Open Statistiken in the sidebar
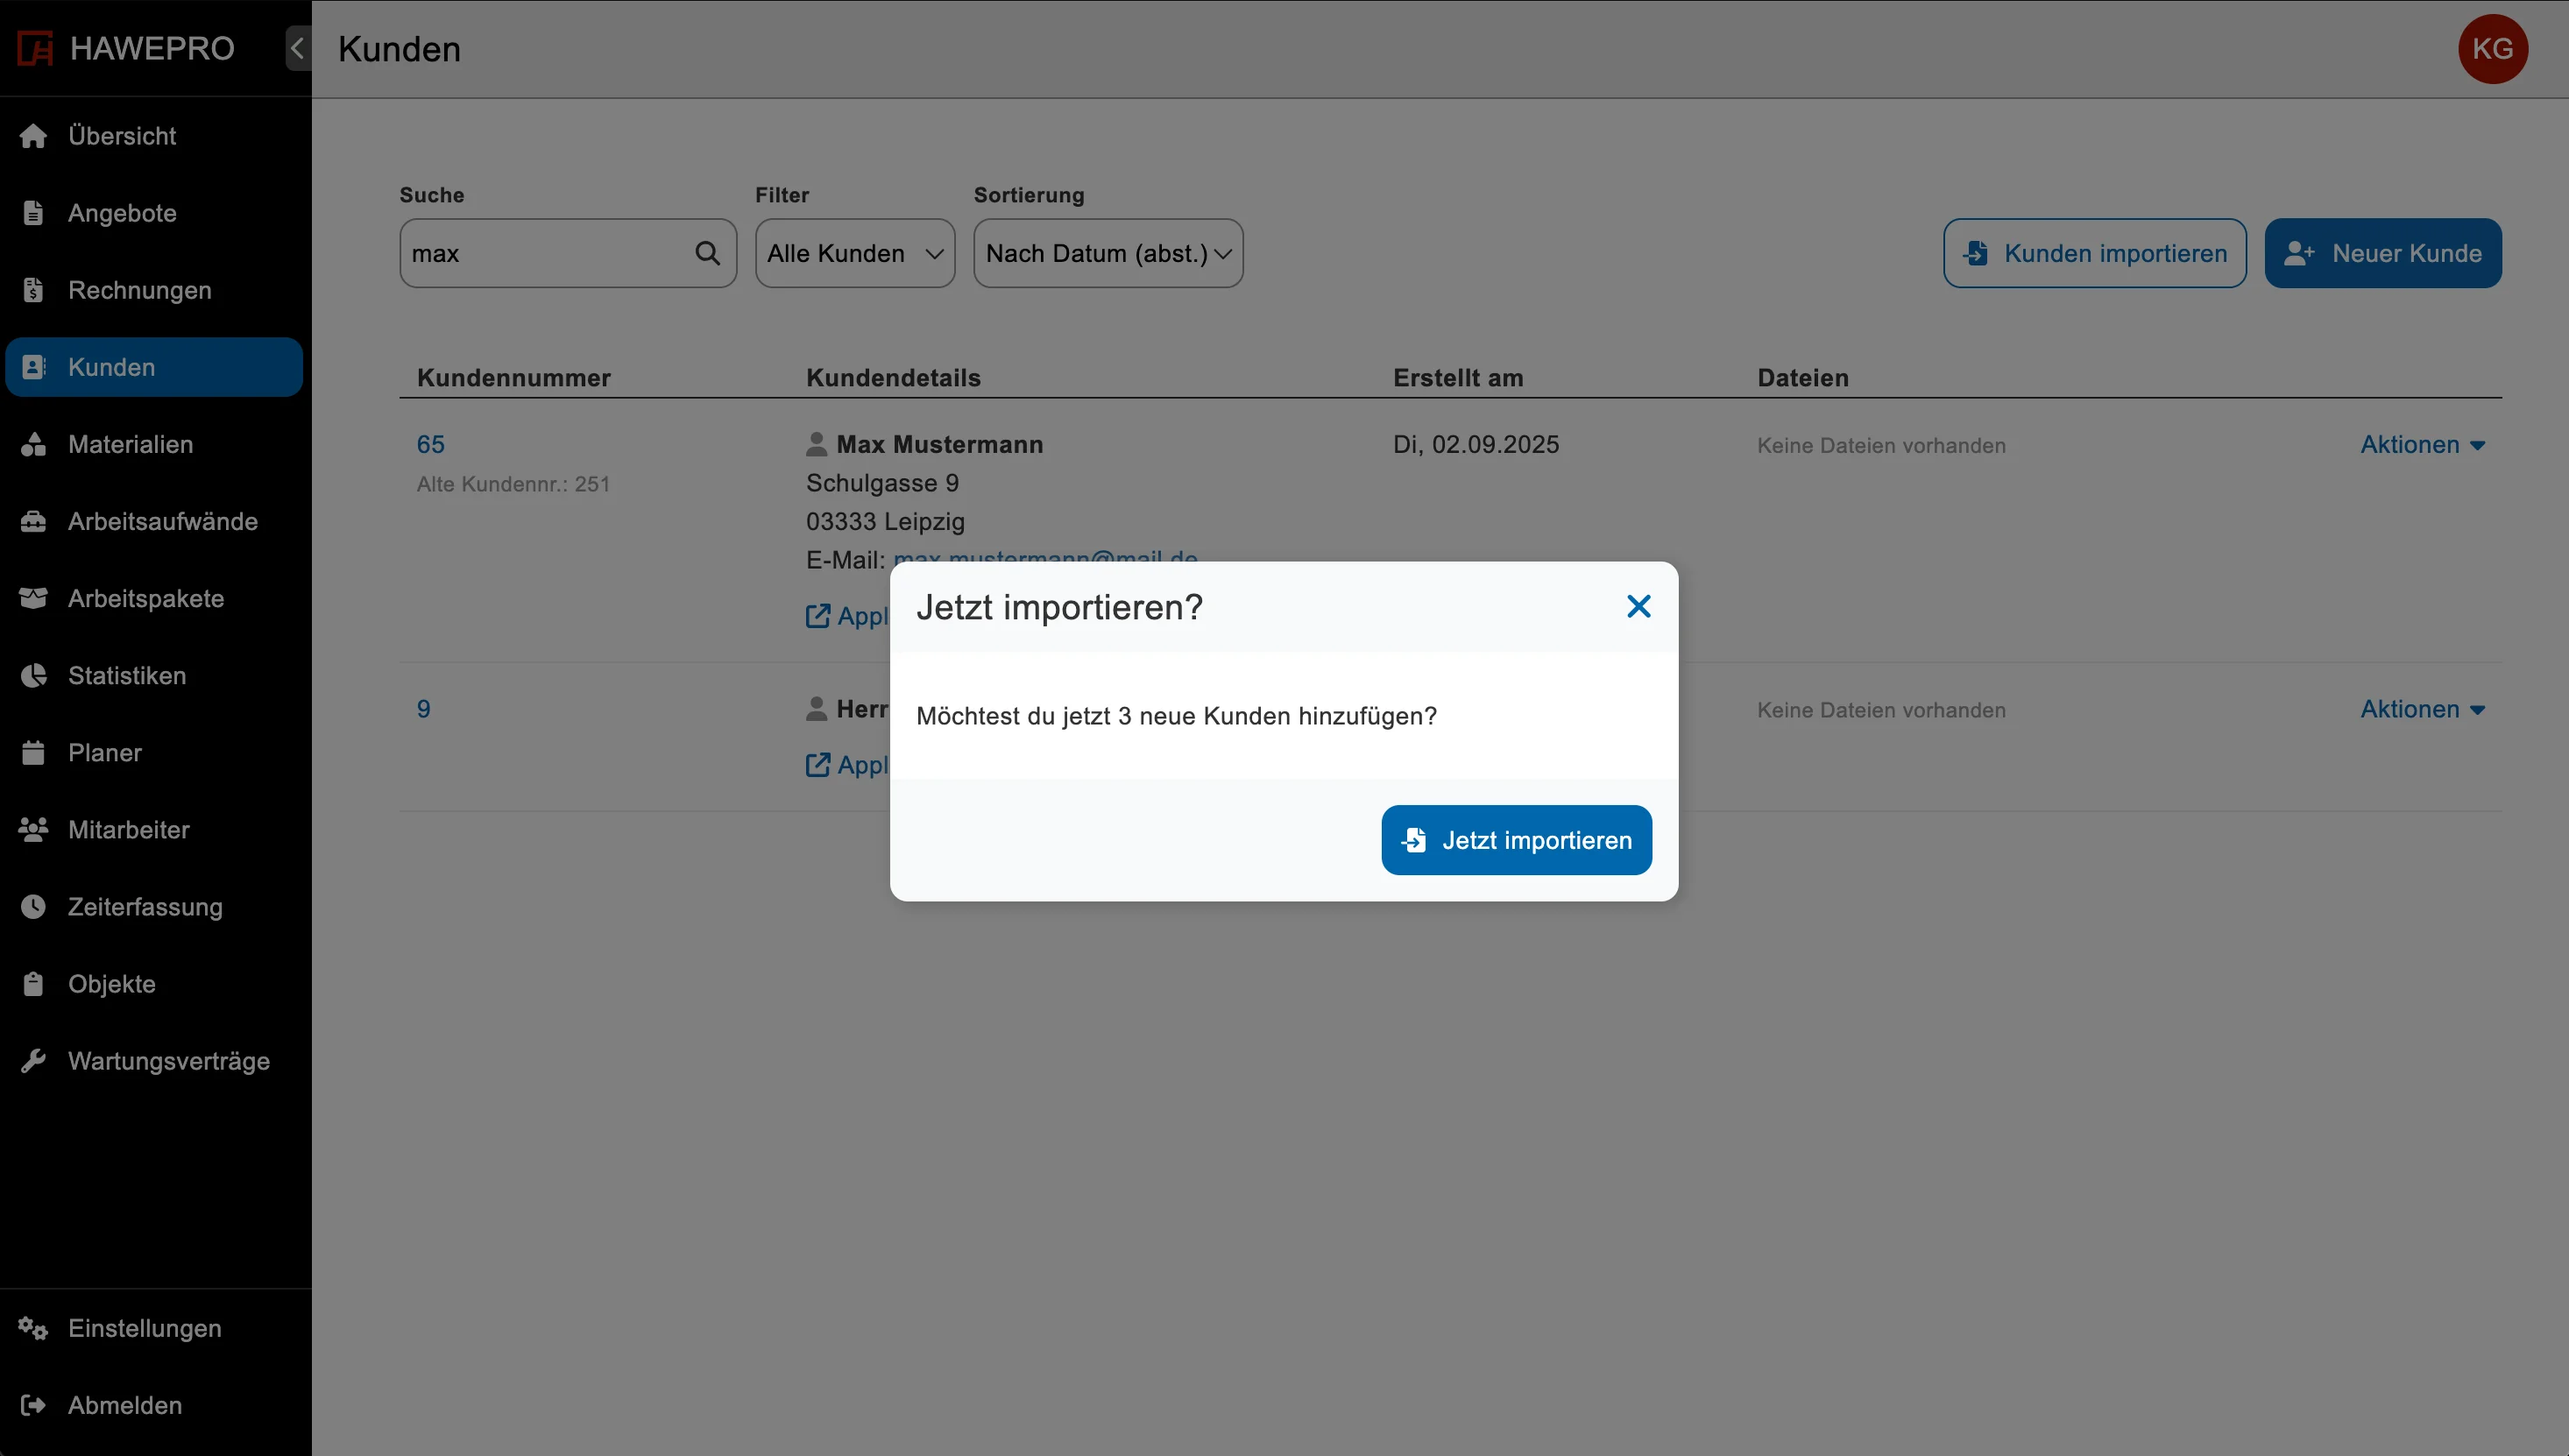Screen dimensions: 2569x1456 click(x=154, y=675)
